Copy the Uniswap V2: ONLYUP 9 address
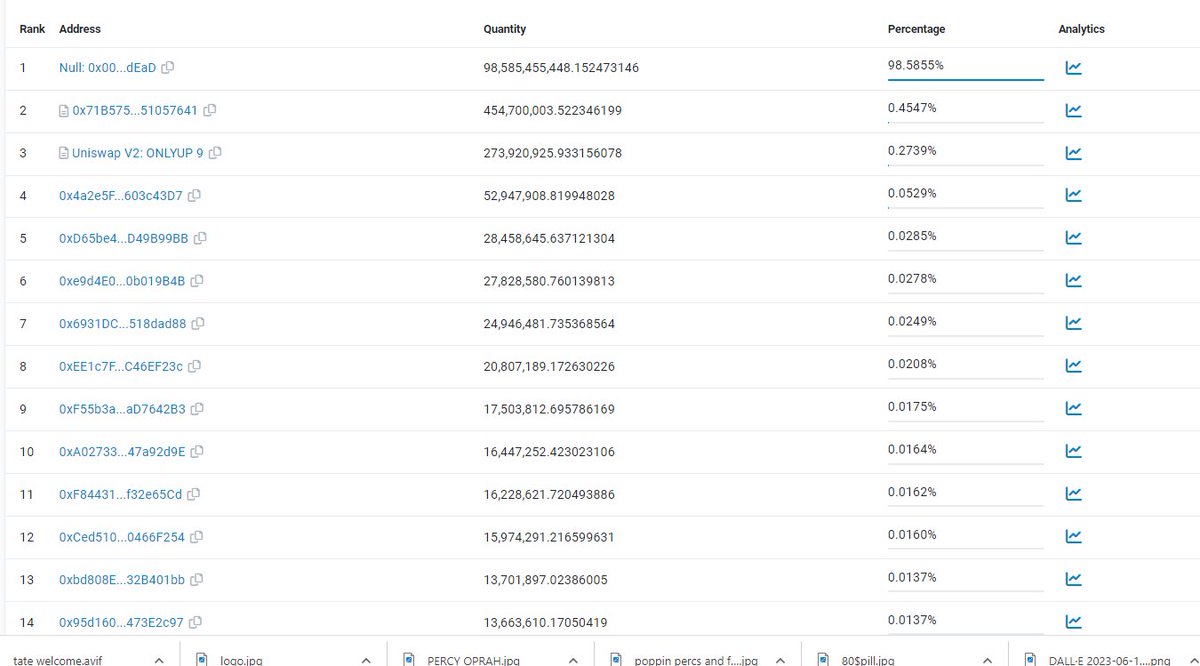The width and height of the screenshot is (1200, 666). tap(215, 153)
